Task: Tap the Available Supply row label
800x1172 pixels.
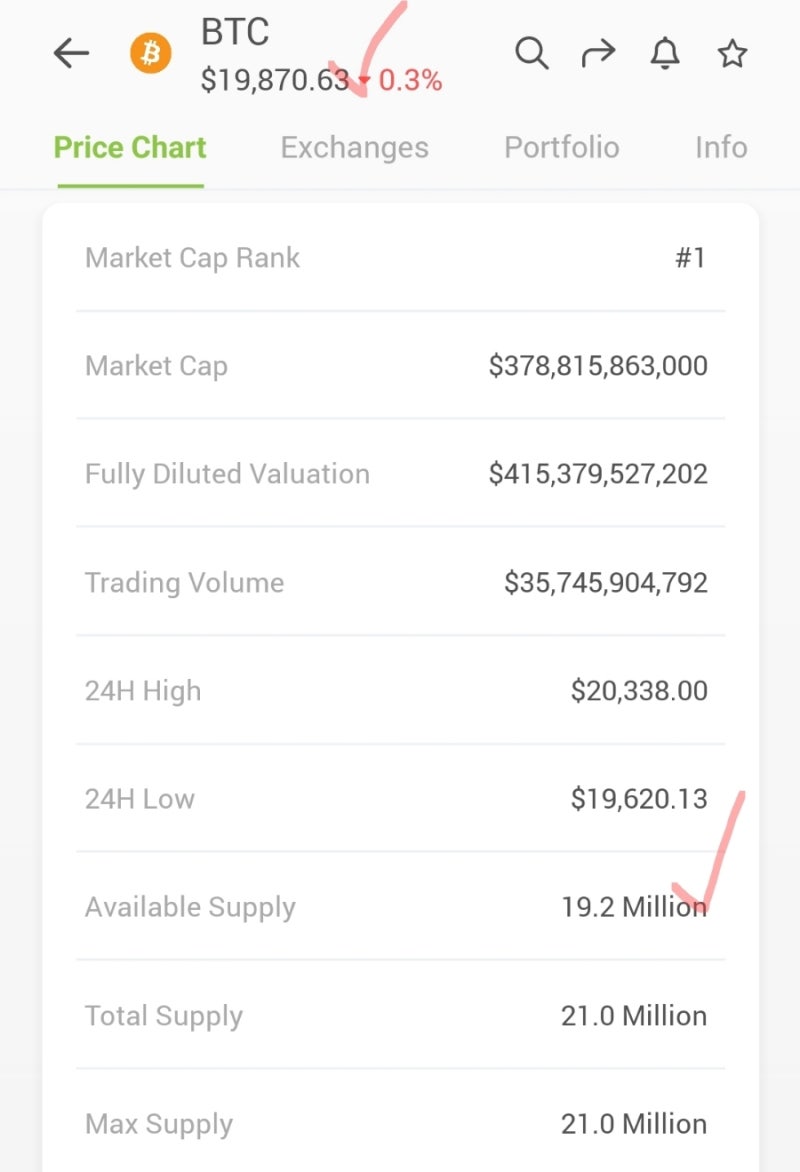Action: 190,907
